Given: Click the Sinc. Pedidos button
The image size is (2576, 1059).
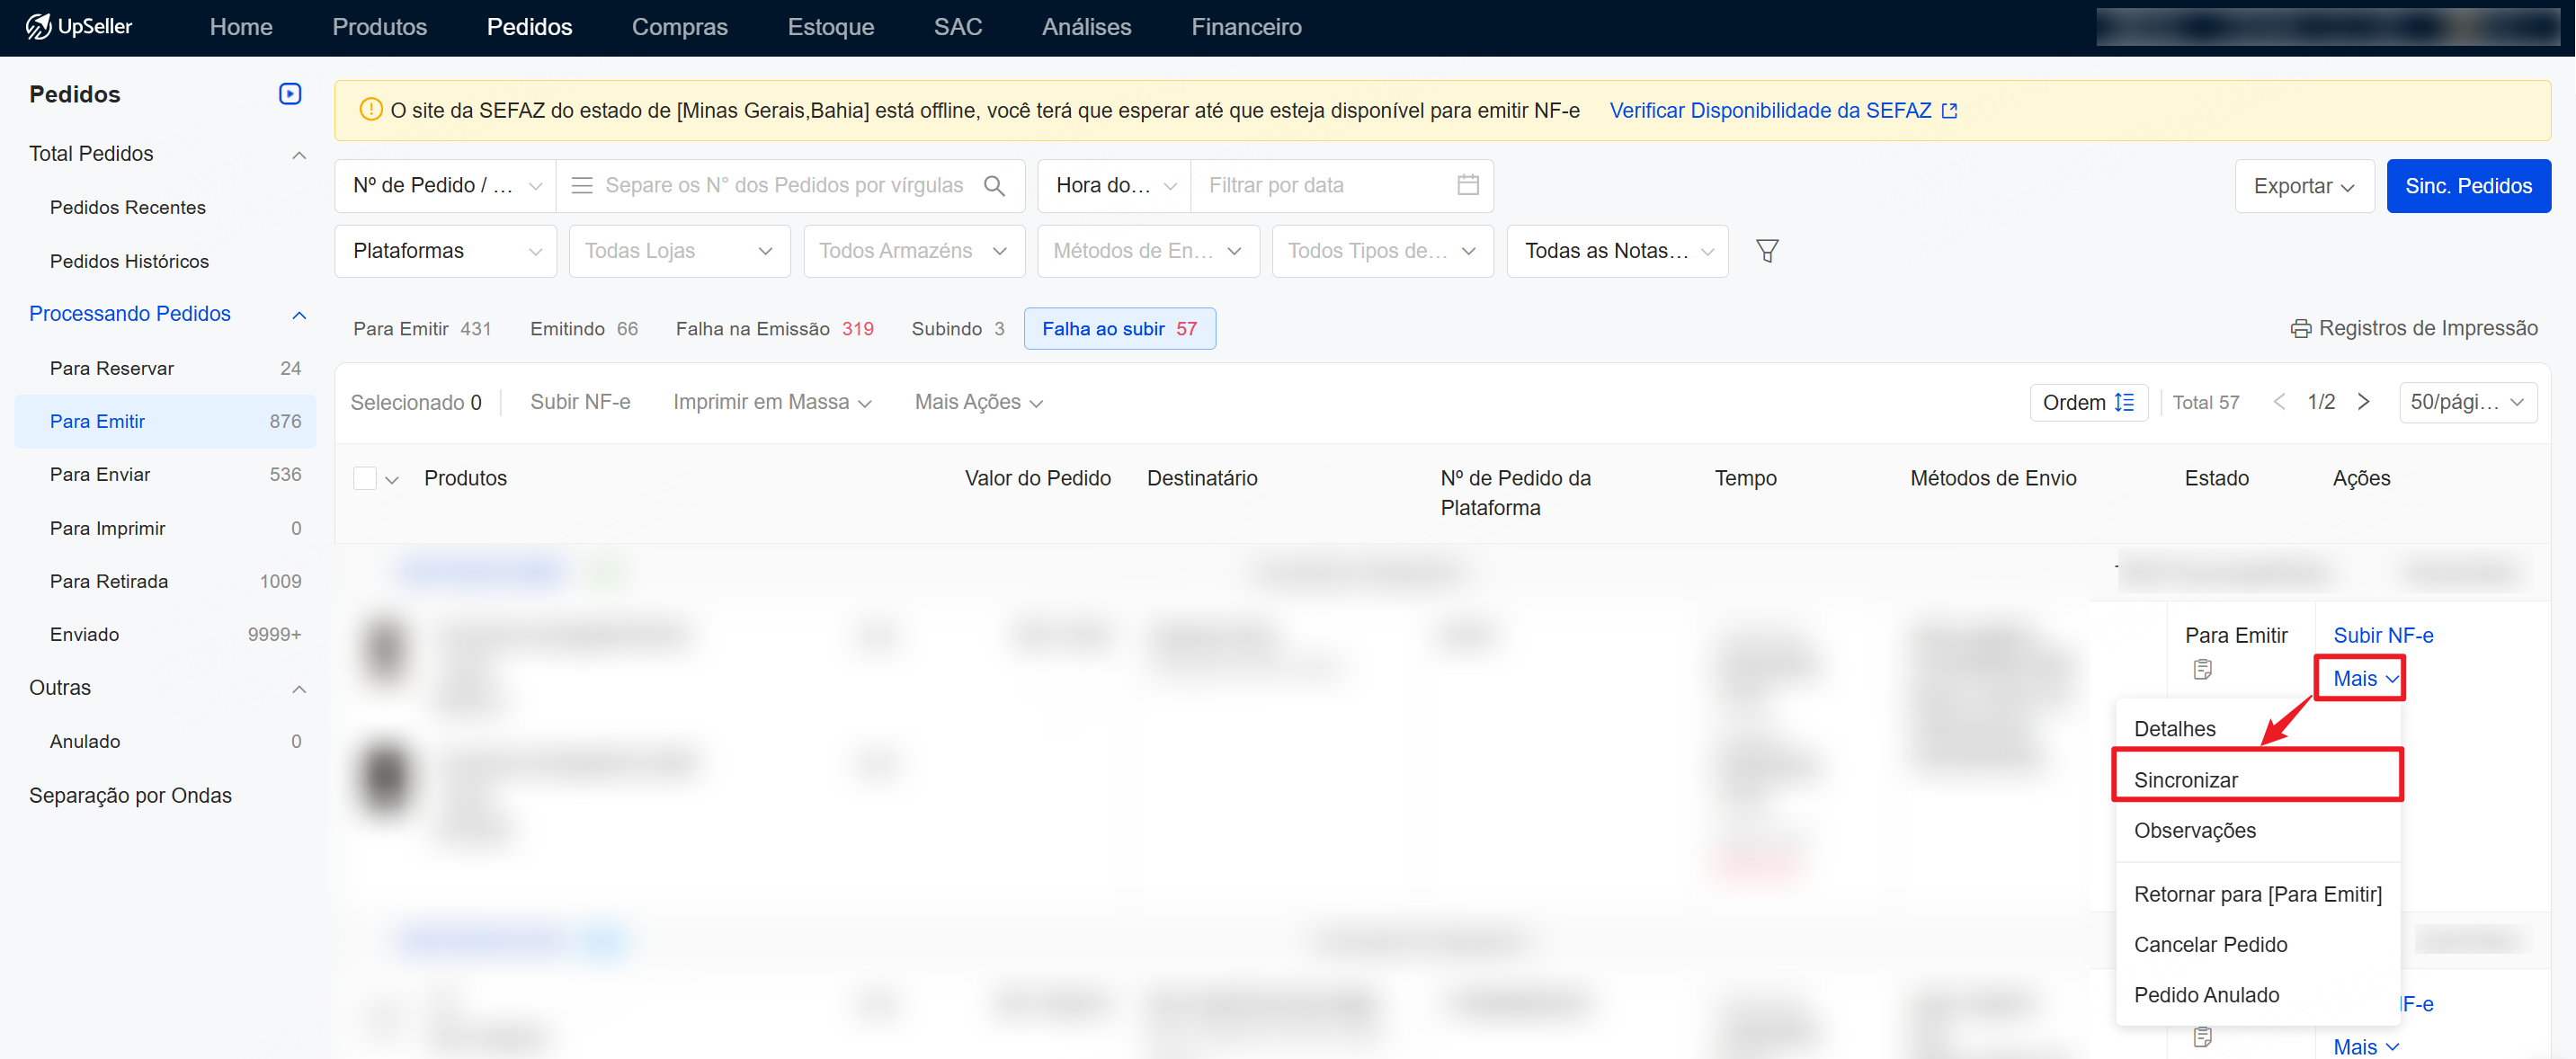Looking at the screenshot, I should pyautogui.click(x=2467, y=186).
